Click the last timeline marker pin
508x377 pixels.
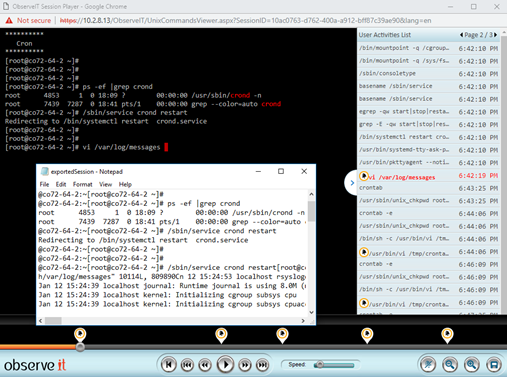447,335
